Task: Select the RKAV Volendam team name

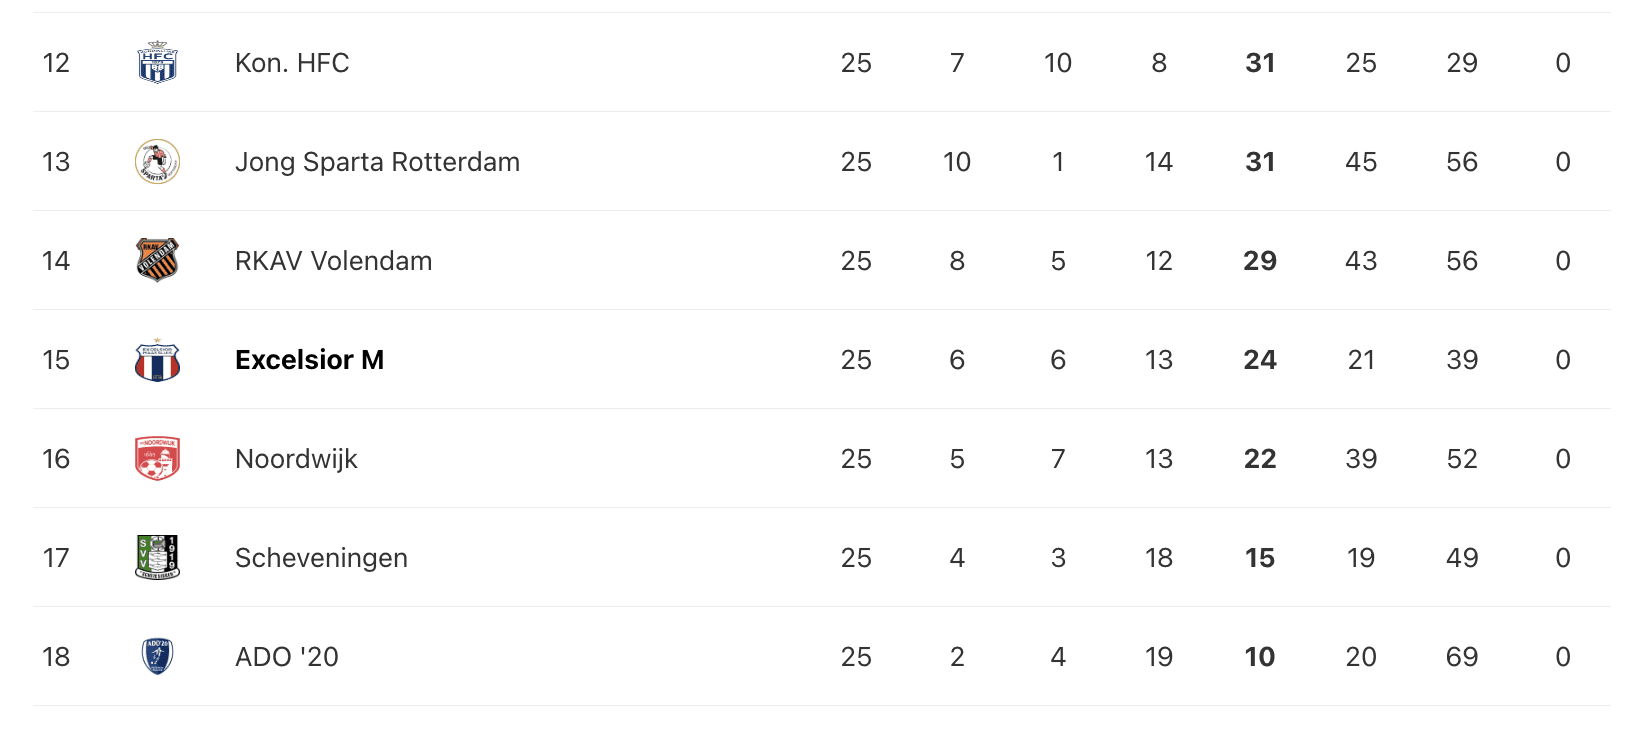Action: click(x=333, y=261)
